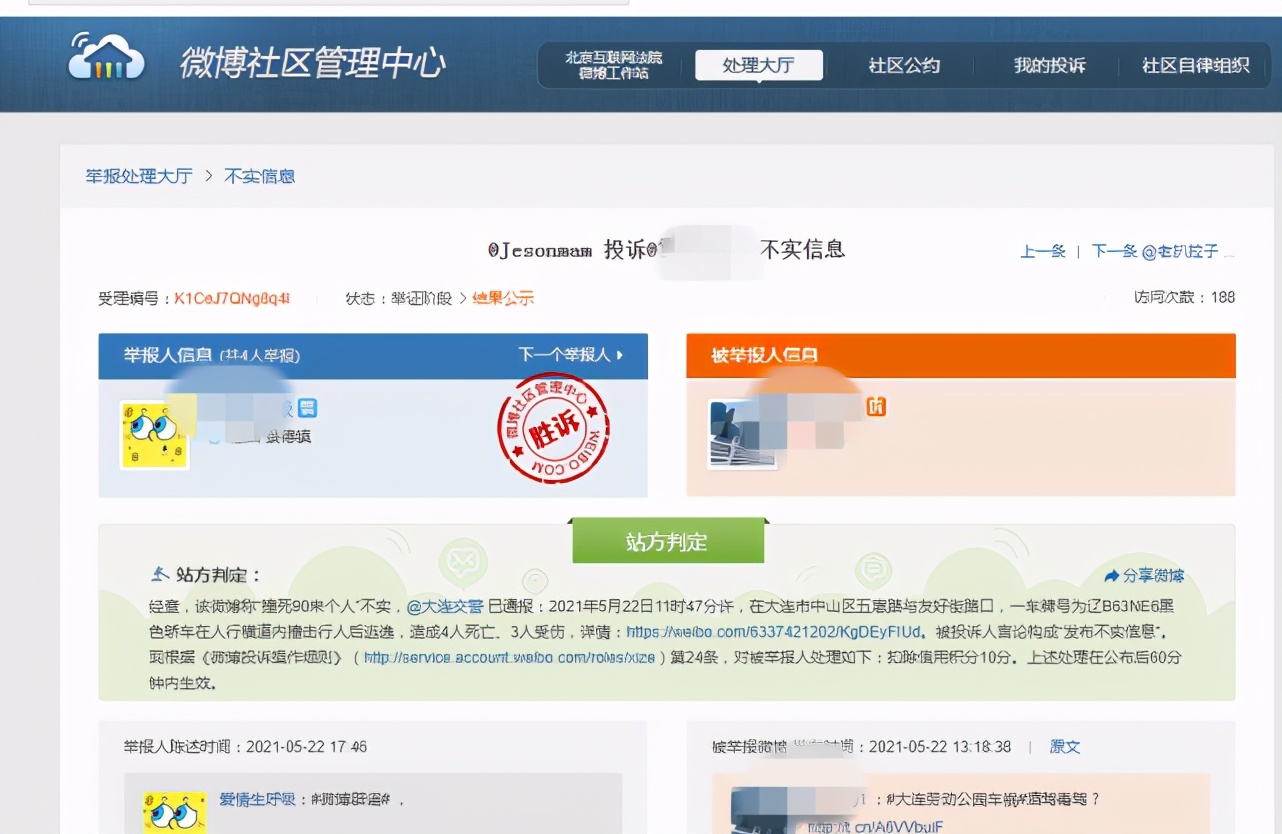Go to previous case 上一条
The height and width of the screenshot is (834, 1282).
pyautogui.click(x=1043, y=251)
